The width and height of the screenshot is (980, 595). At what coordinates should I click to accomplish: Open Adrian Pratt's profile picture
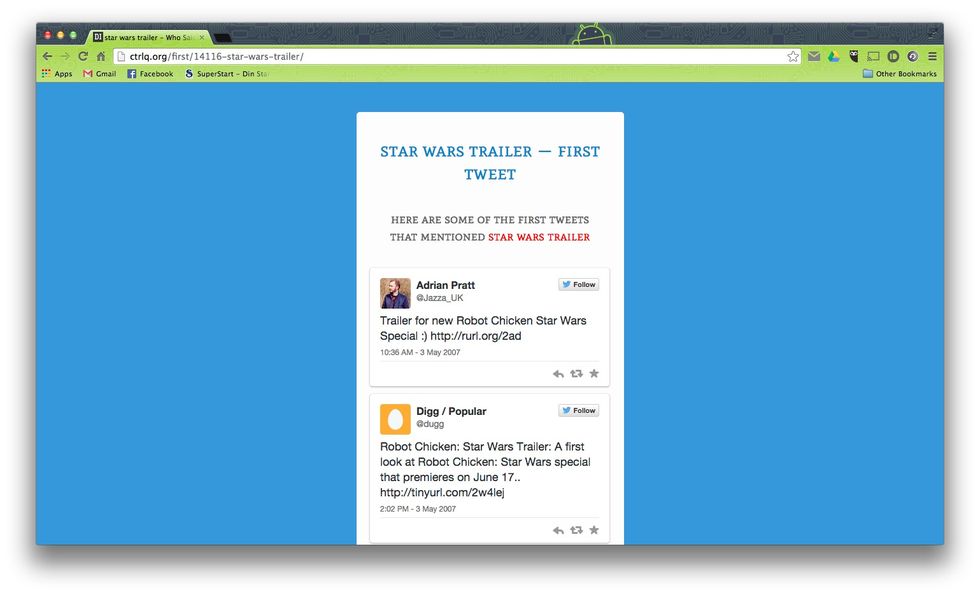tap(395, 293)
